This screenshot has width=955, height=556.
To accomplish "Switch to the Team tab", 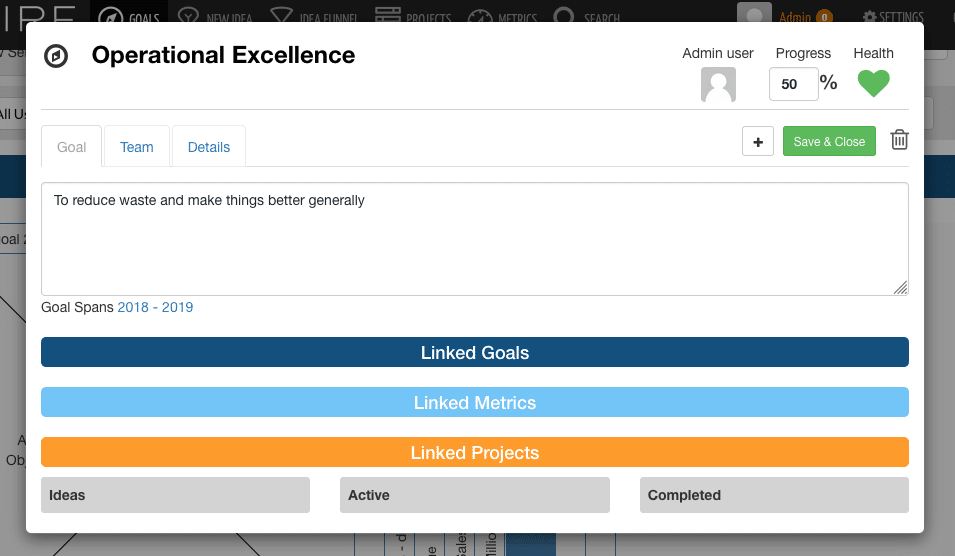I will pyautogui.click(x=136, y=147).
